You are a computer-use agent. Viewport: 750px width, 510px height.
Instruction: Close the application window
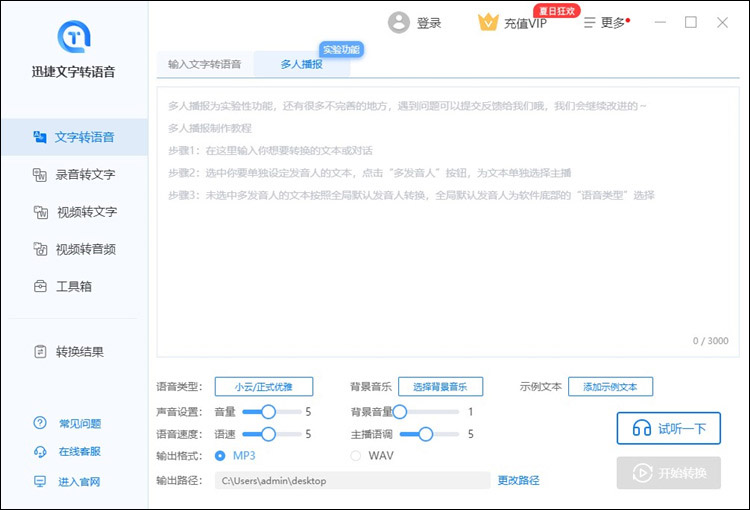pyautogui.click(x=722, y=22)
